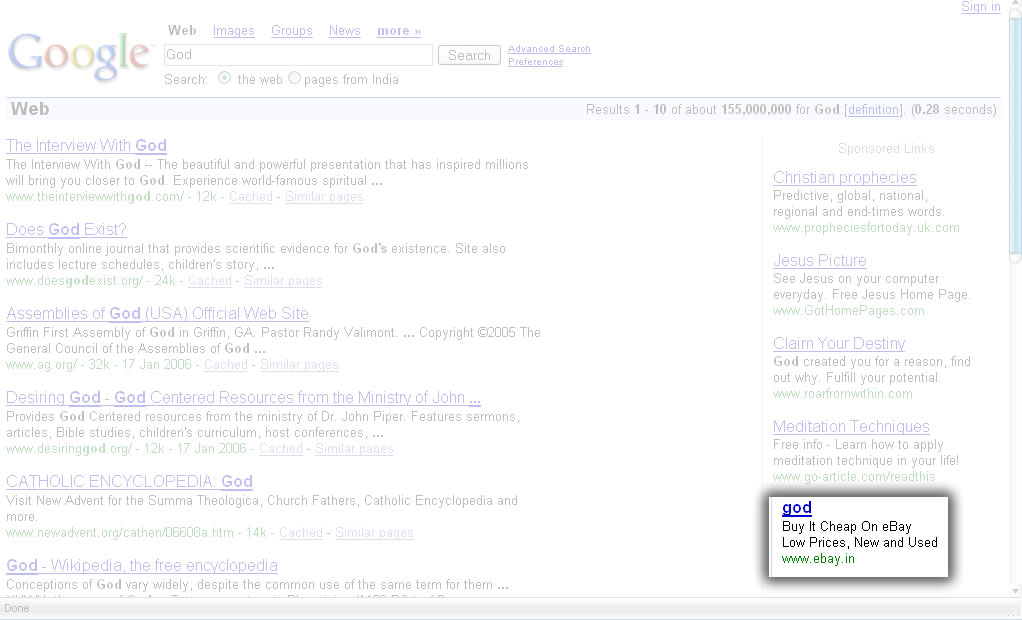1022x620 pixels.
Task: Click 'www.roarfromwithin.com' URL text
Action: 843,394
